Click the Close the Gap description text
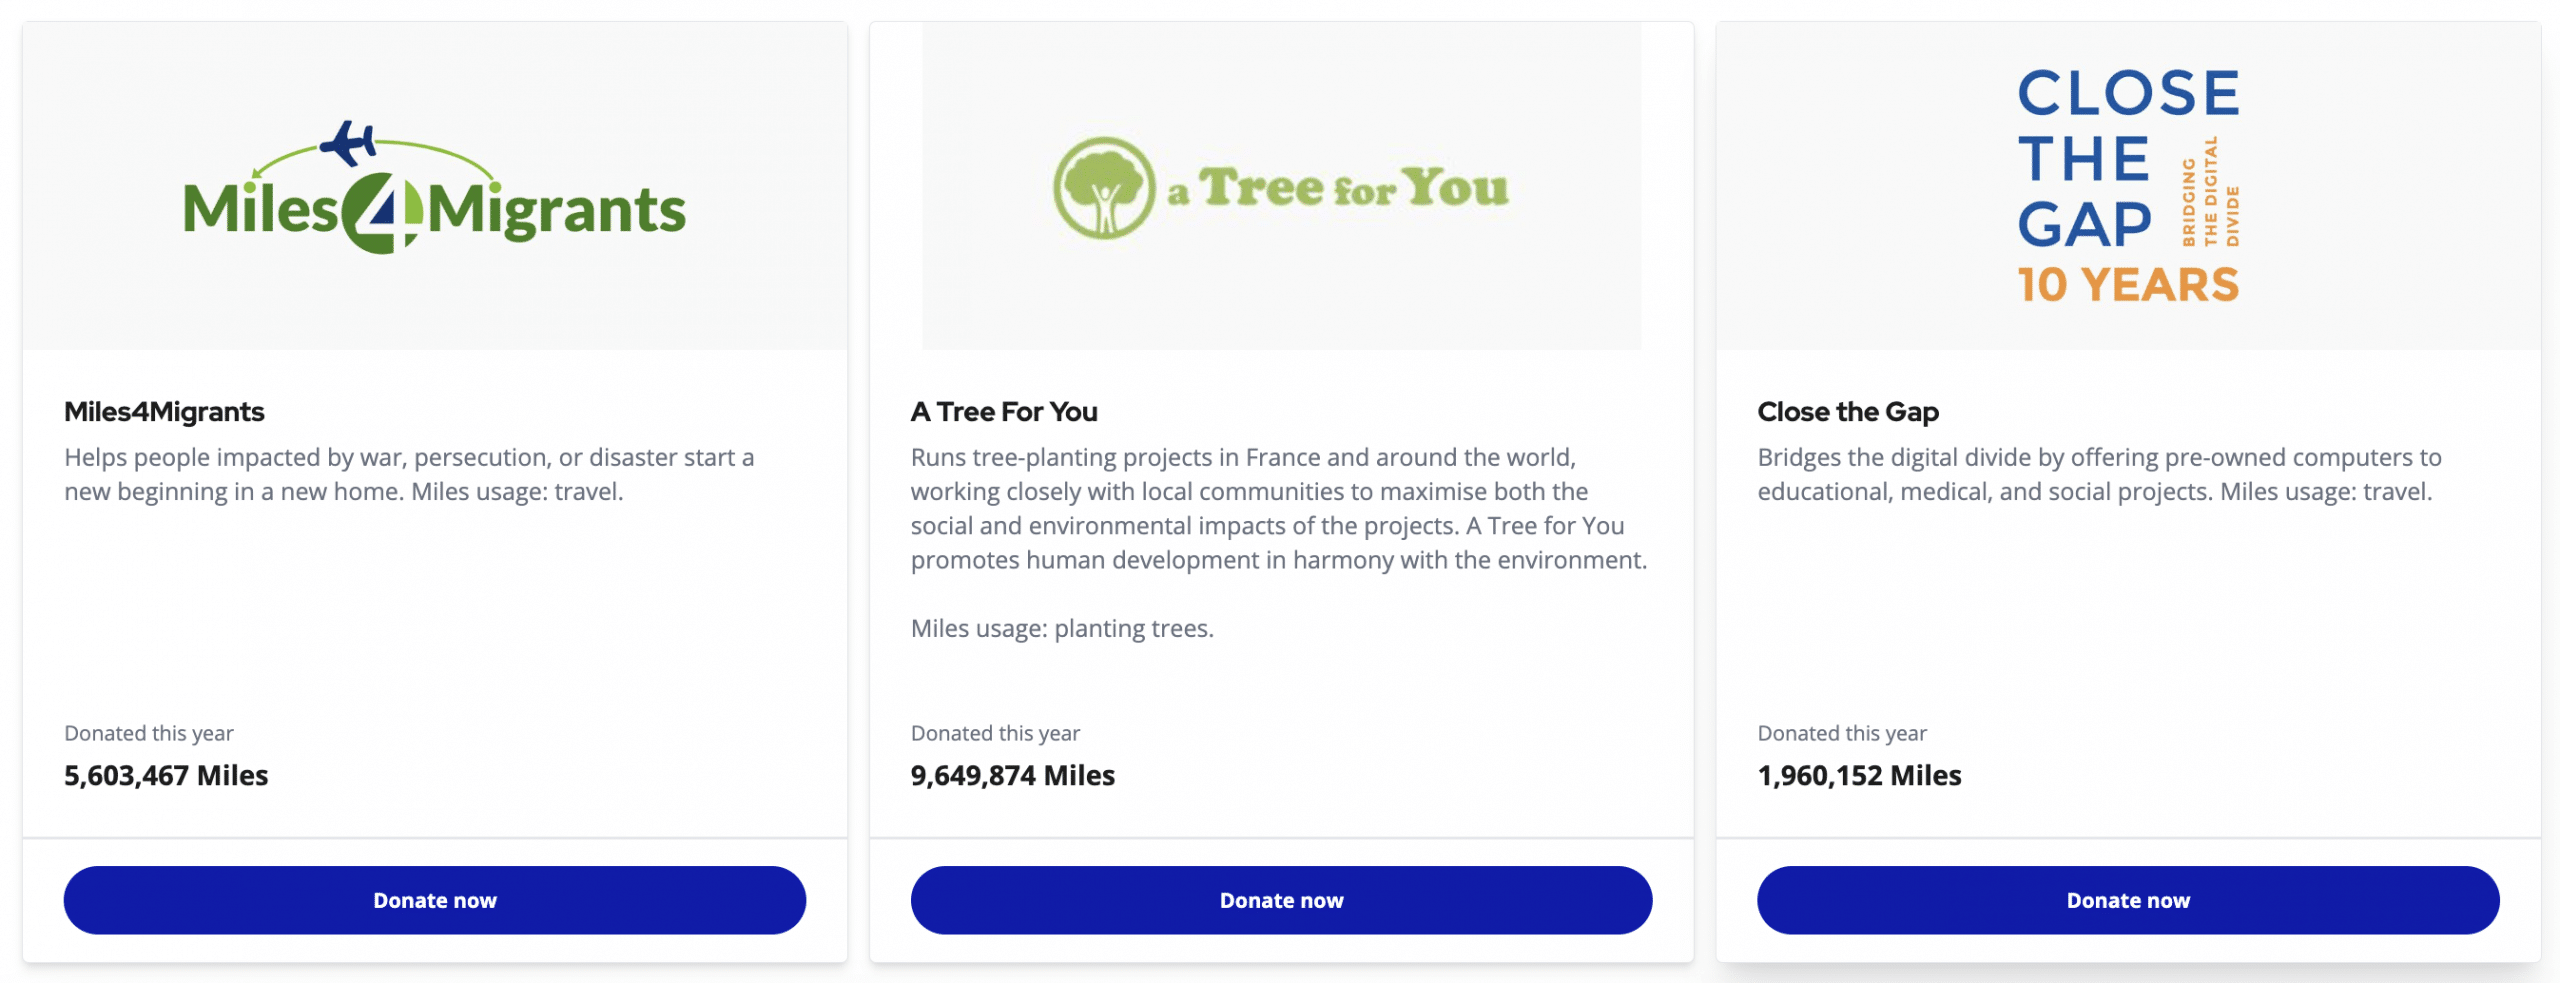 [2098, 474]
